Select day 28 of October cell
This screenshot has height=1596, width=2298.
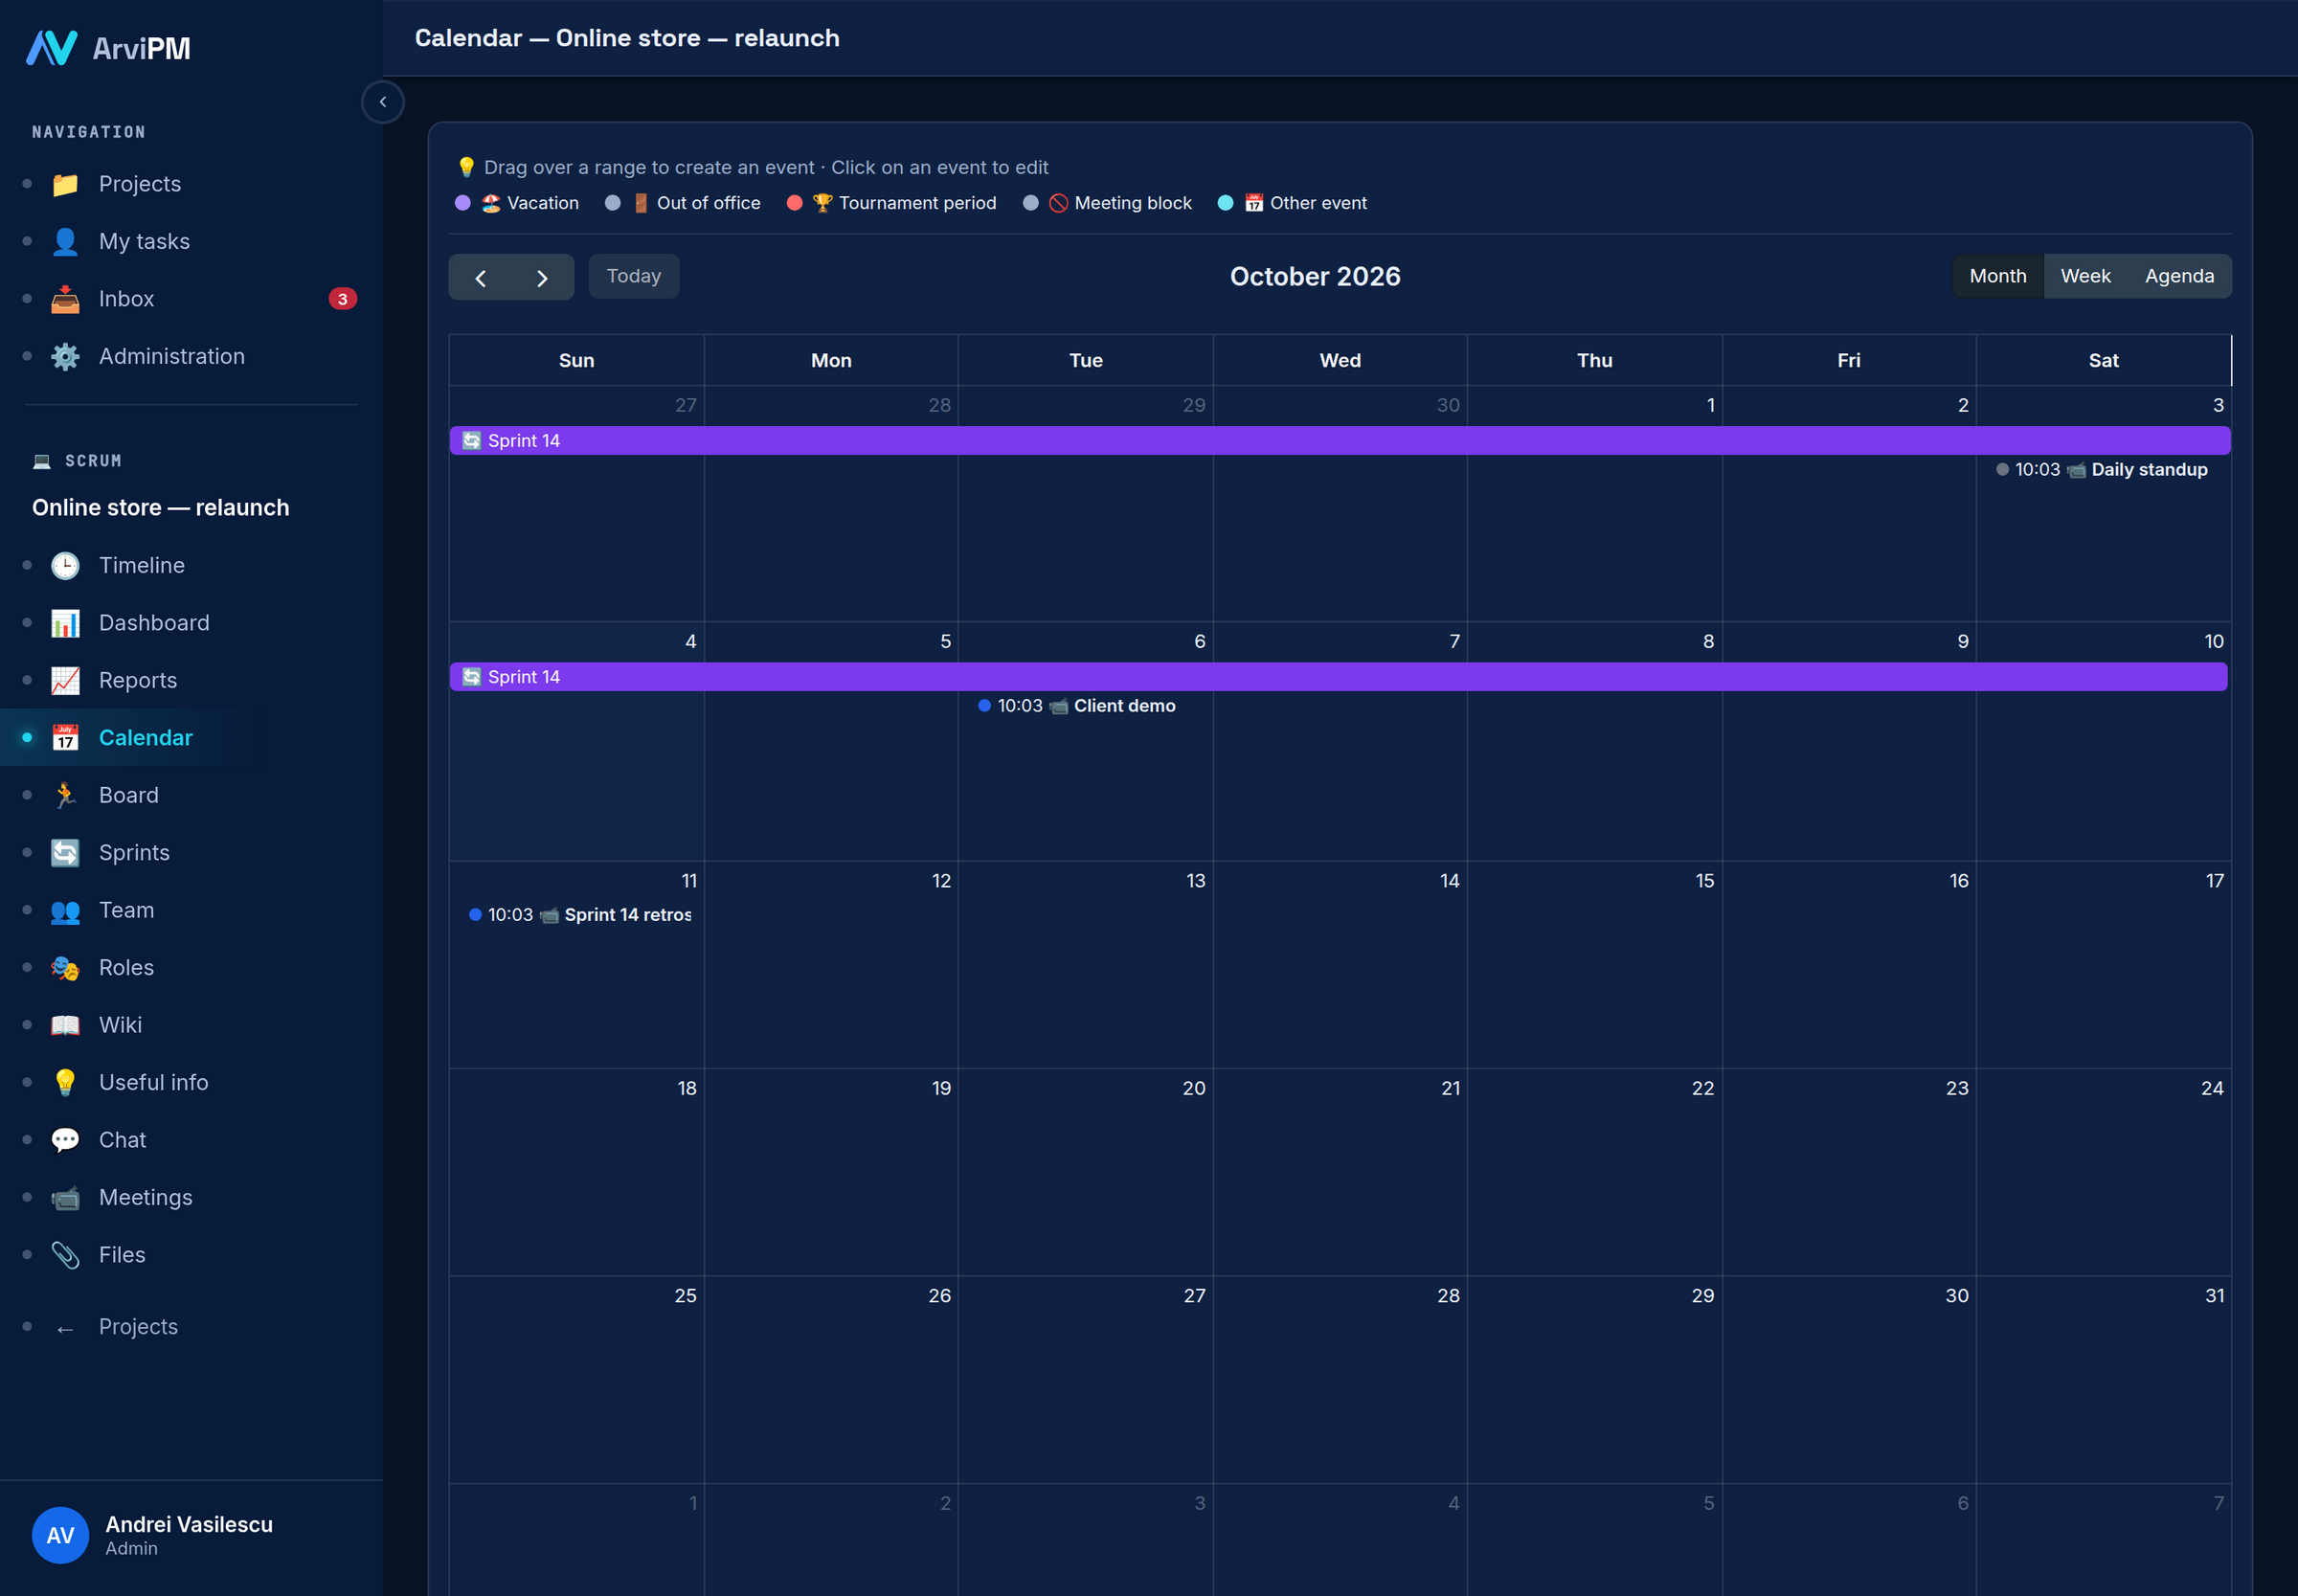click(1340, 1379)
